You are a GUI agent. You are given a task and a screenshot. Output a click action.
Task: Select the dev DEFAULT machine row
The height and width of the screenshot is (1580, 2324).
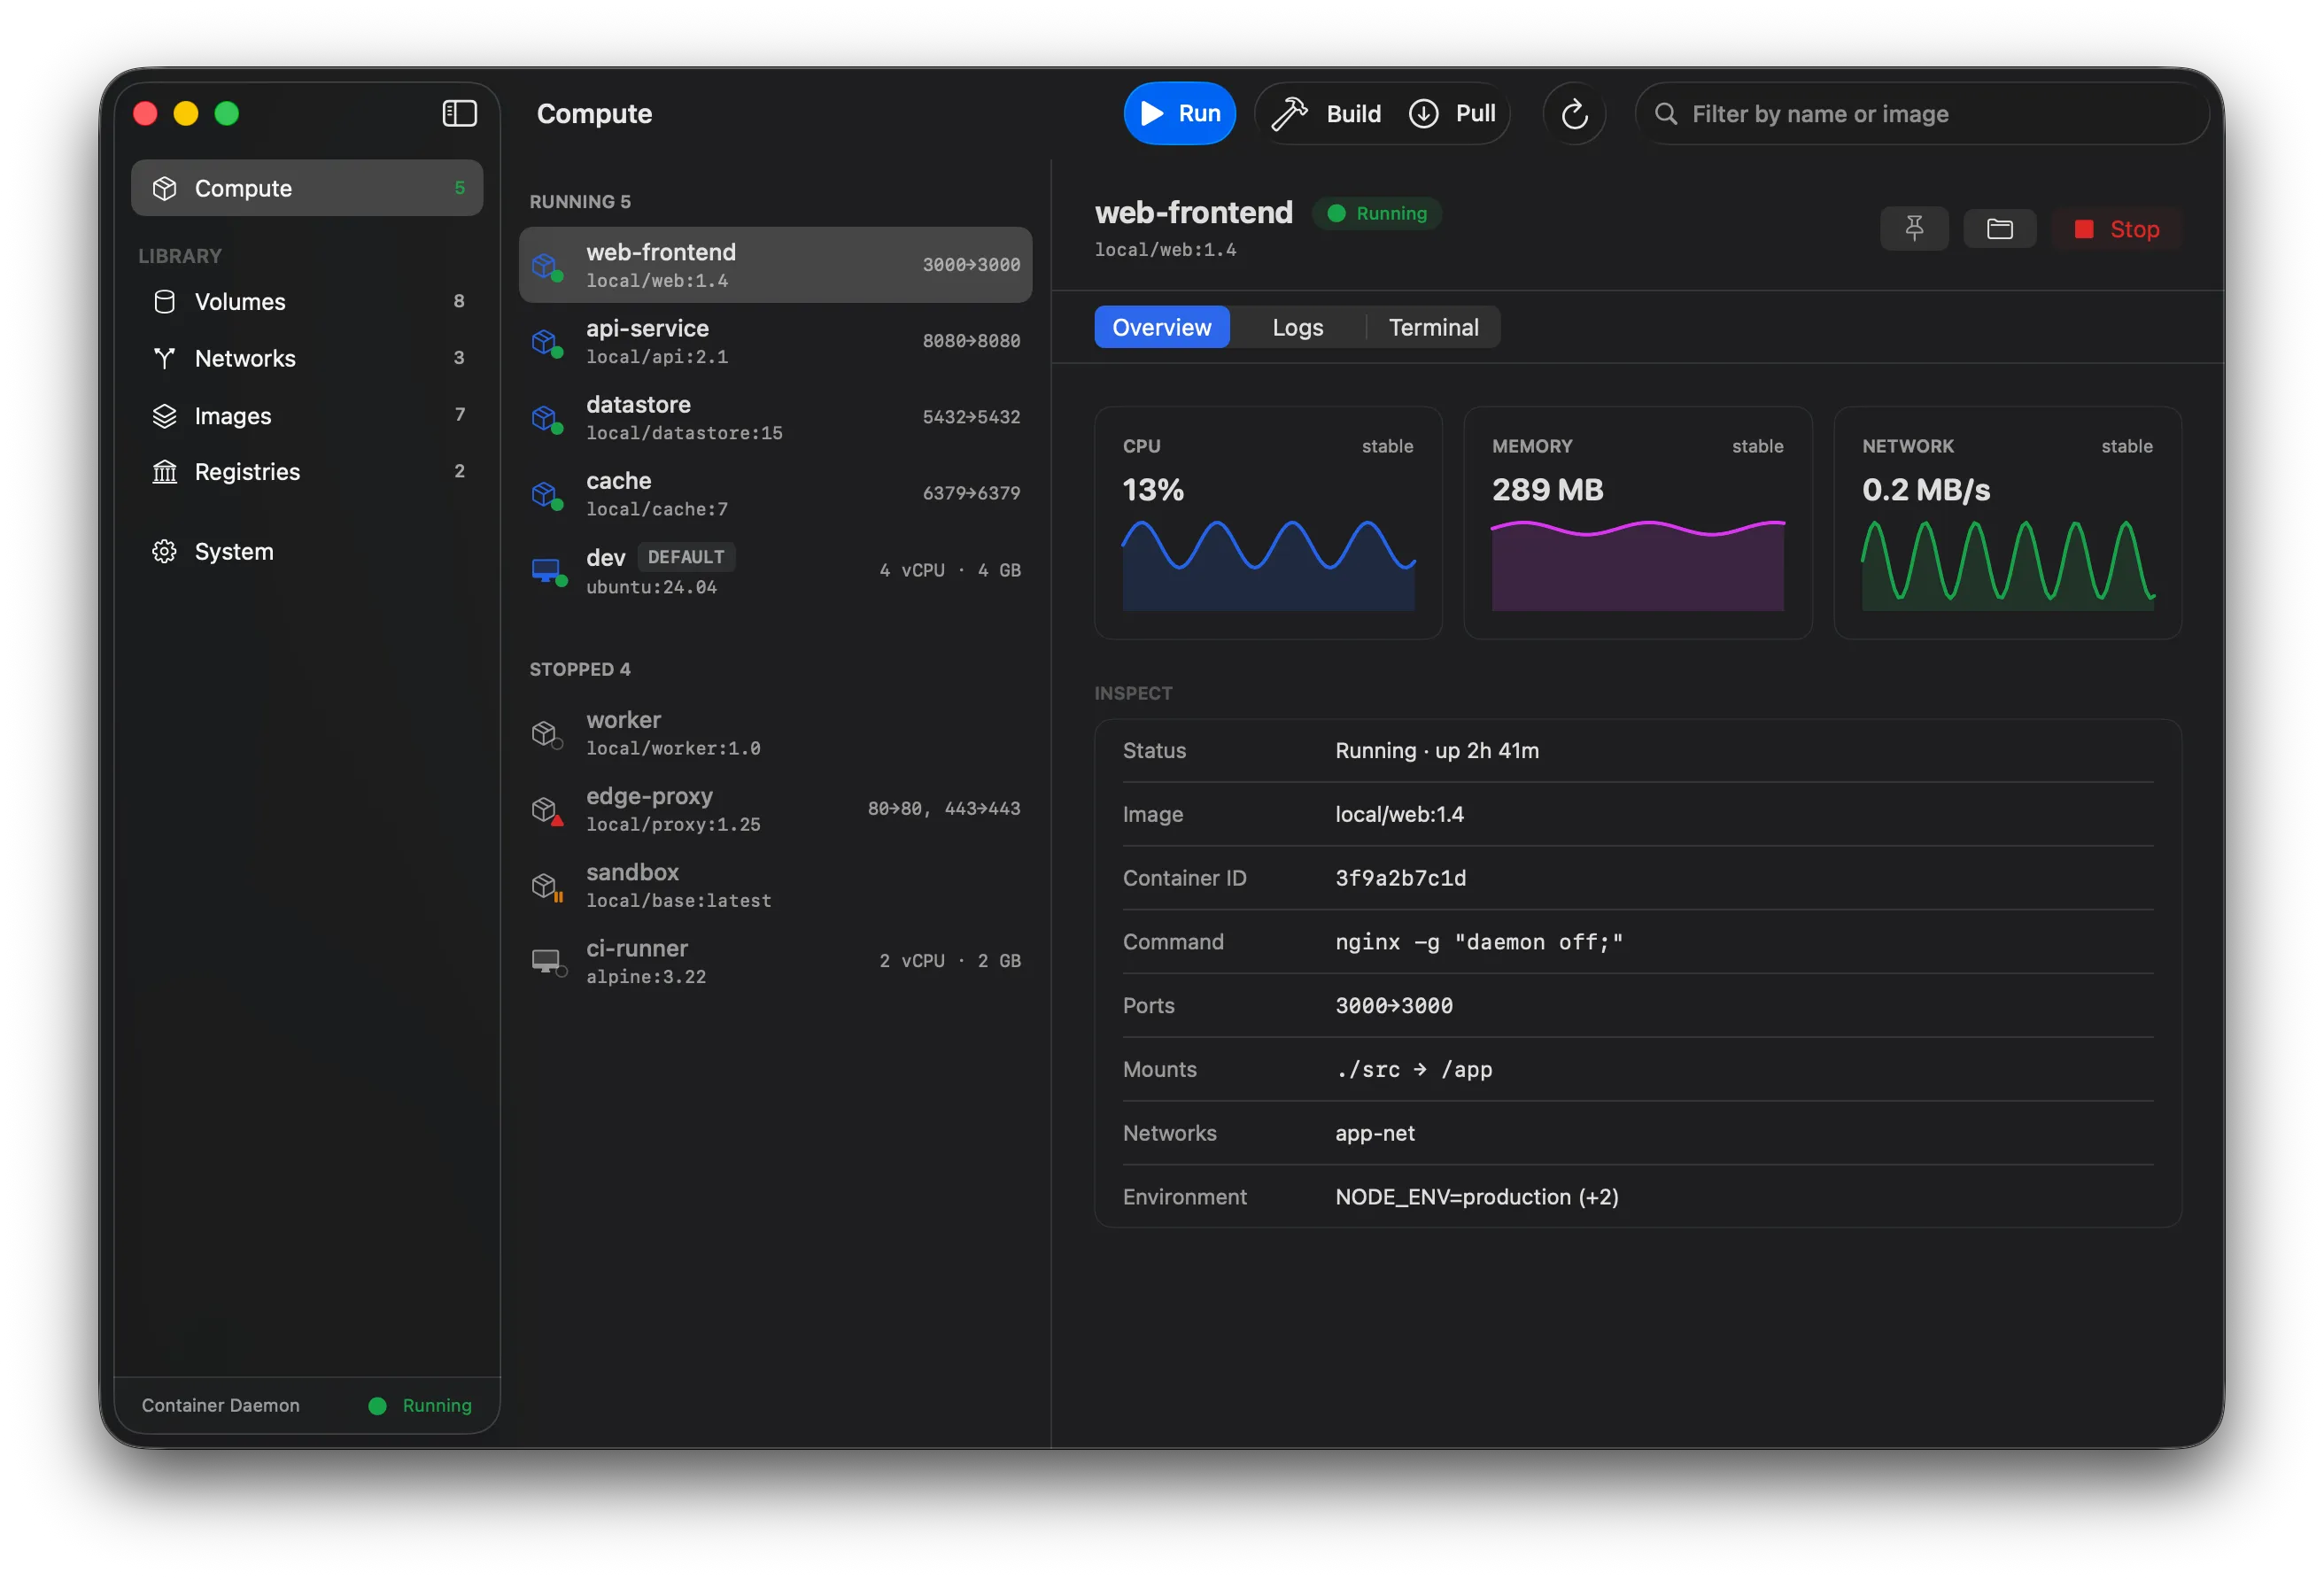point(775,571)
